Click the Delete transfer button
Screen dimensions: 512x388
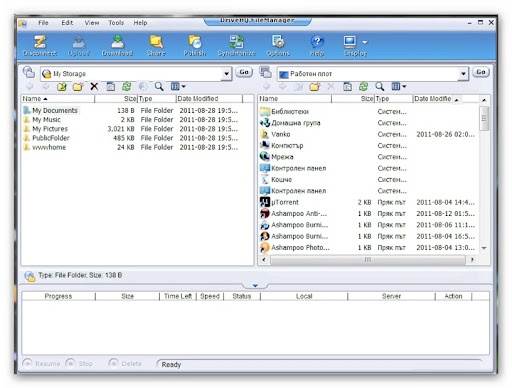[x=125, y=363]
